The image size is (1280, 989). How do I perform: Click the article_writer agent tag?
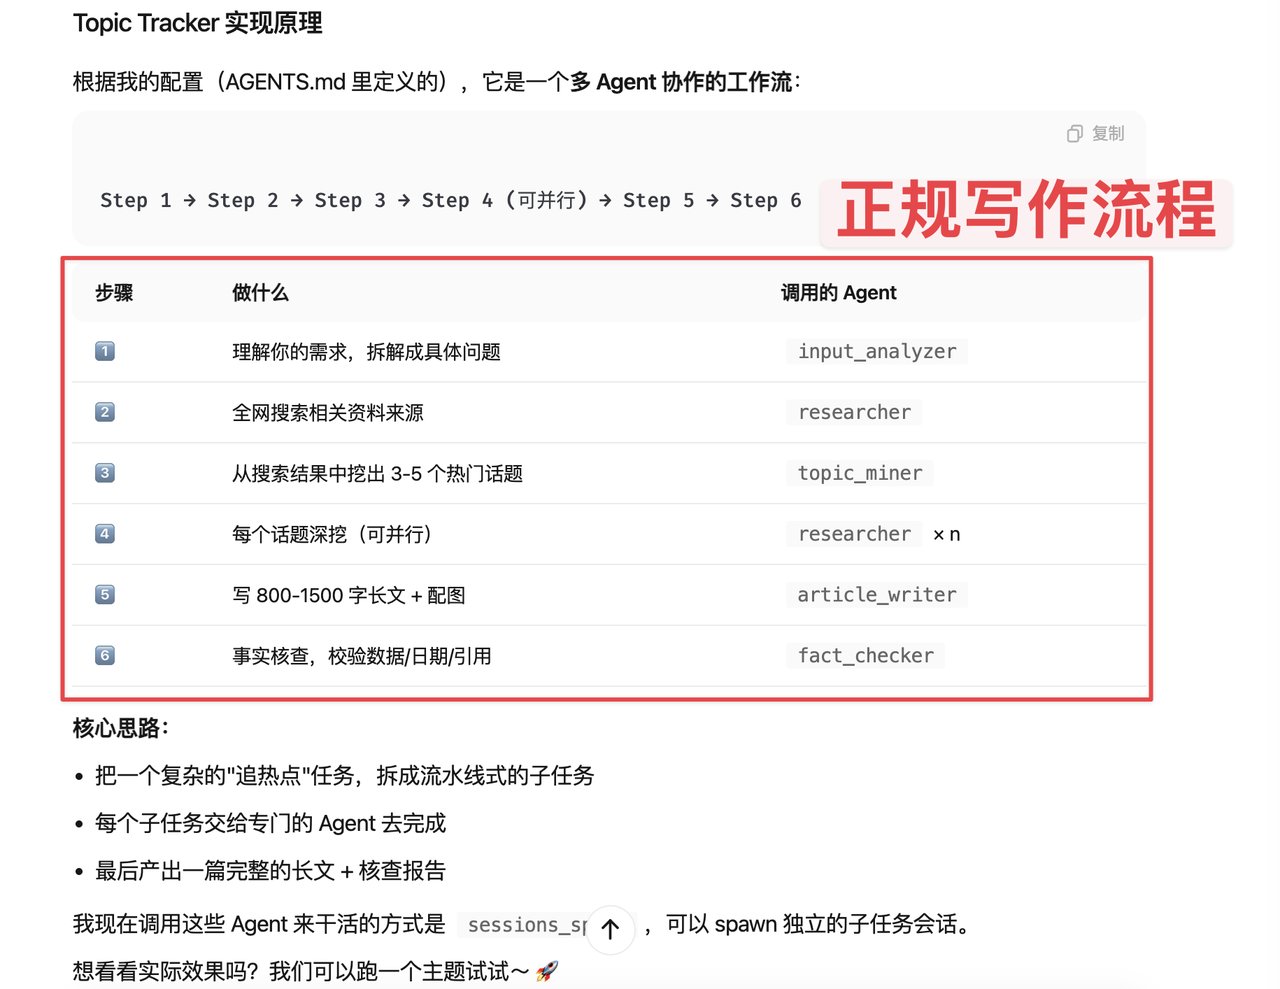pos(877,595)
